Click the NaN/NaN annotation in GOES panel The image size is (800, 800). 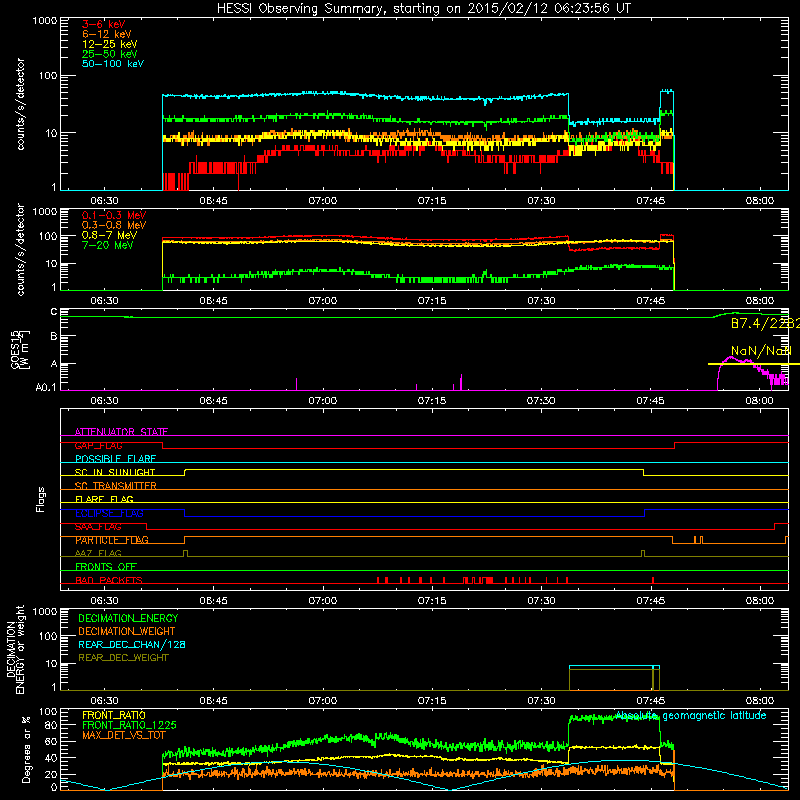(x=761, y=351)
